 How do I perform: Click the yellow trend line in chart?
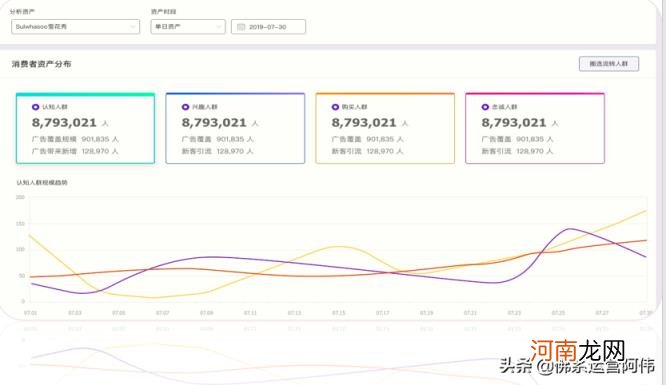click(338, 246)
